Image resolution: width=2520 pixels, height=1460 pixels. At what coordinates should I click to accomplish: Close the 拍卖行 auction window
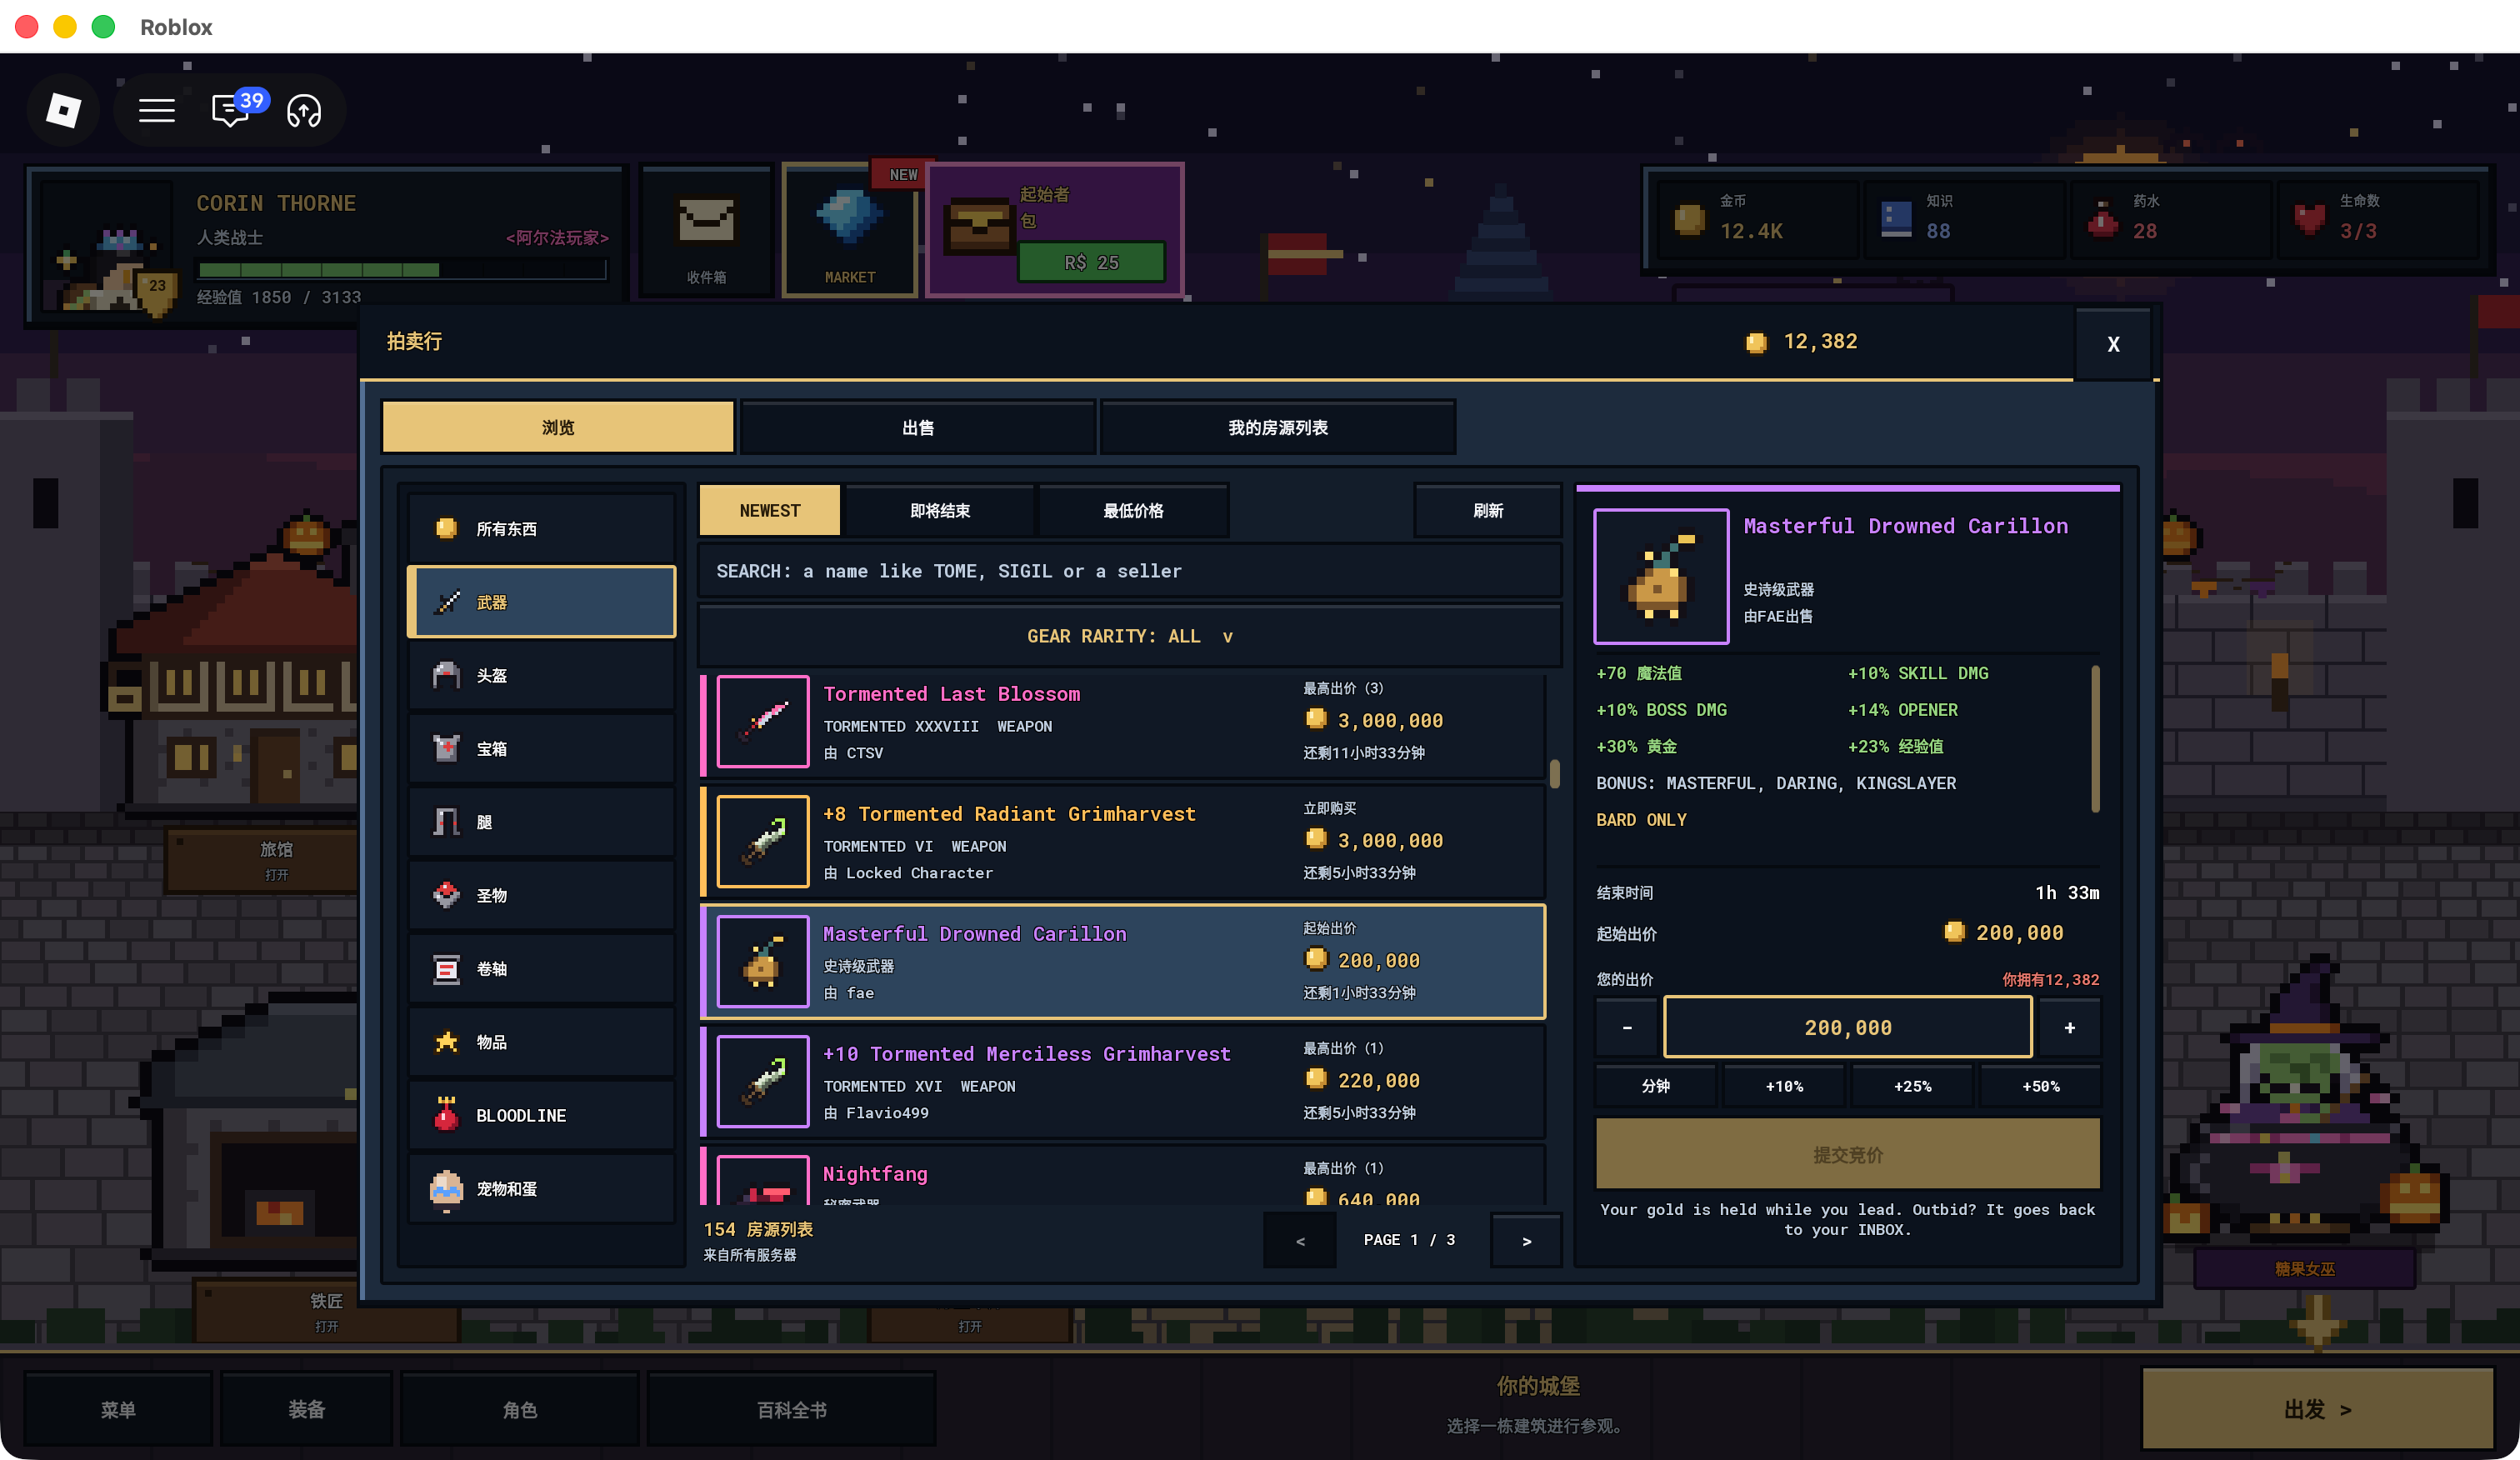[2112, 344]
